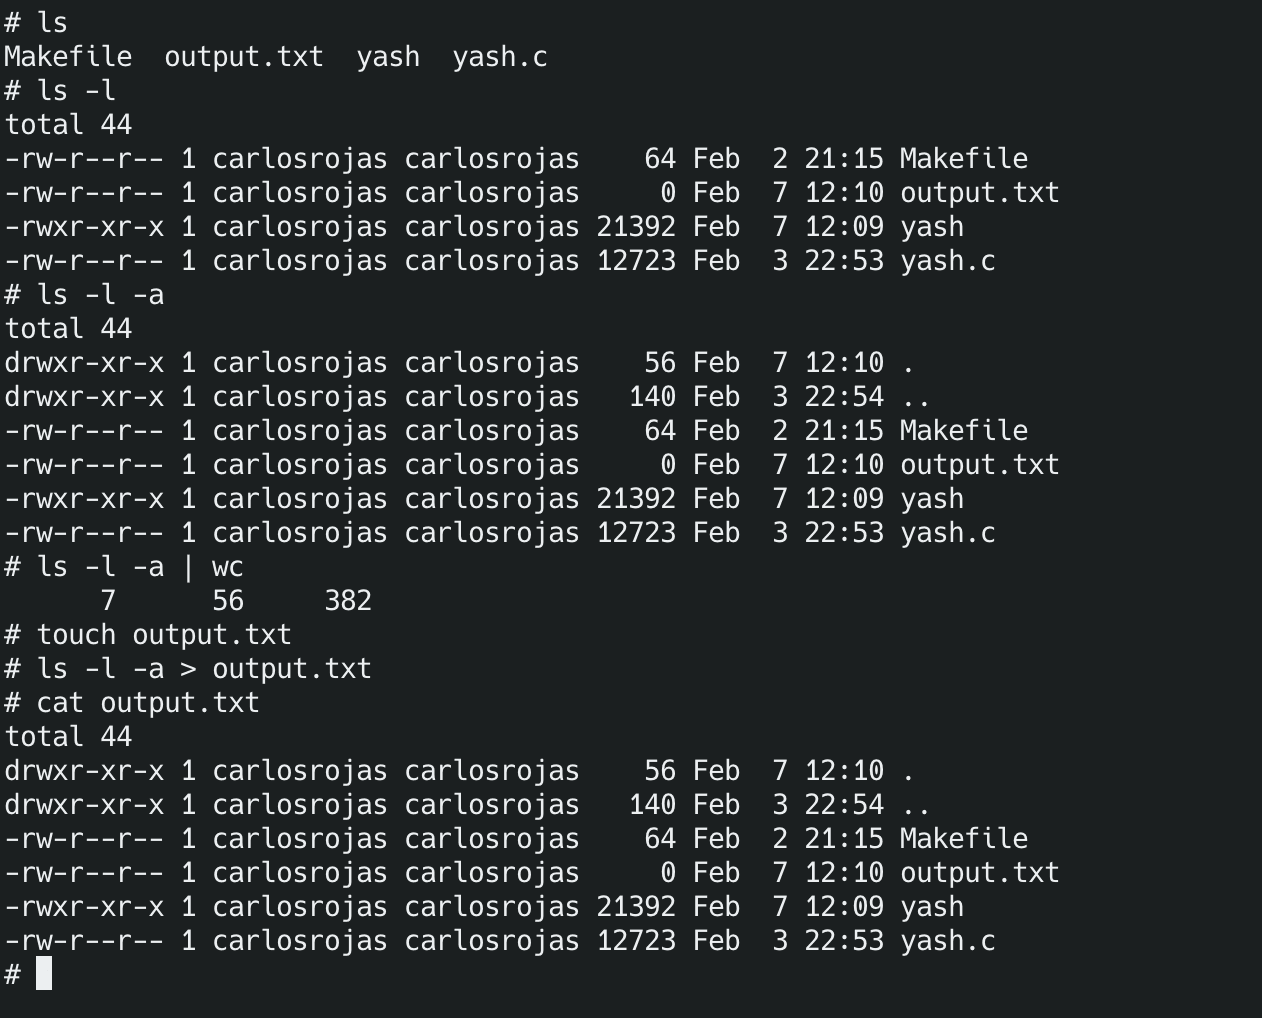Click the "cat" command word
The image size is (1262, 1018).
coord(60,703)
